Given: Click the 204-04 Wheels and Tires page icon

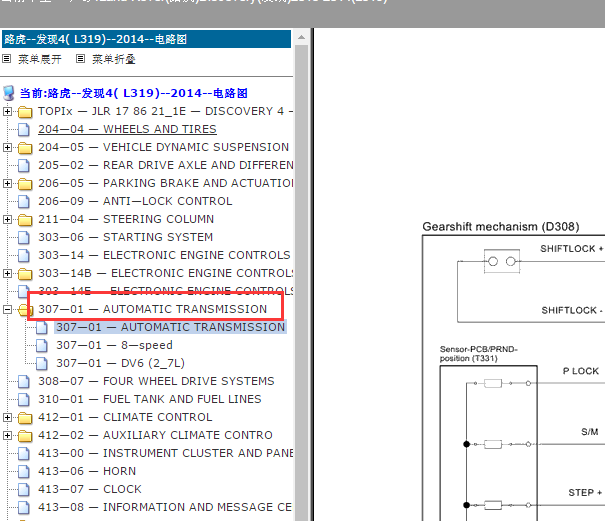Looking at the screenshot, I should click(24, 130).
